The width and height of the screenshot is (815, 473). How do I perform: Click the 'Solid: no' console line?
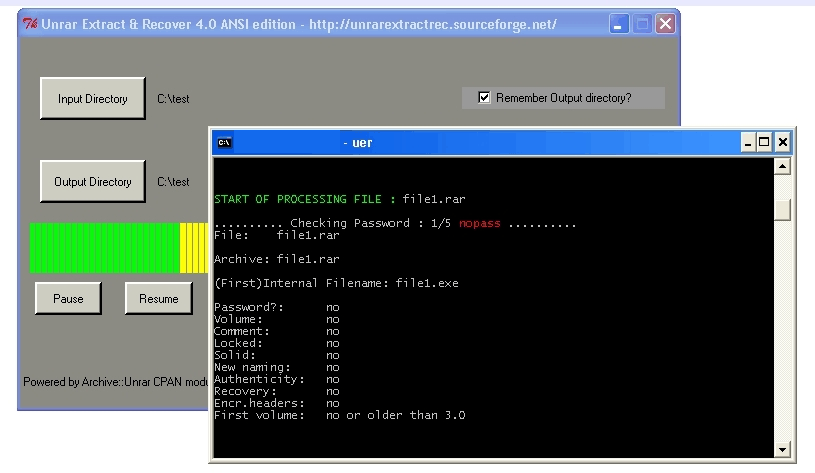click(277, 355)
